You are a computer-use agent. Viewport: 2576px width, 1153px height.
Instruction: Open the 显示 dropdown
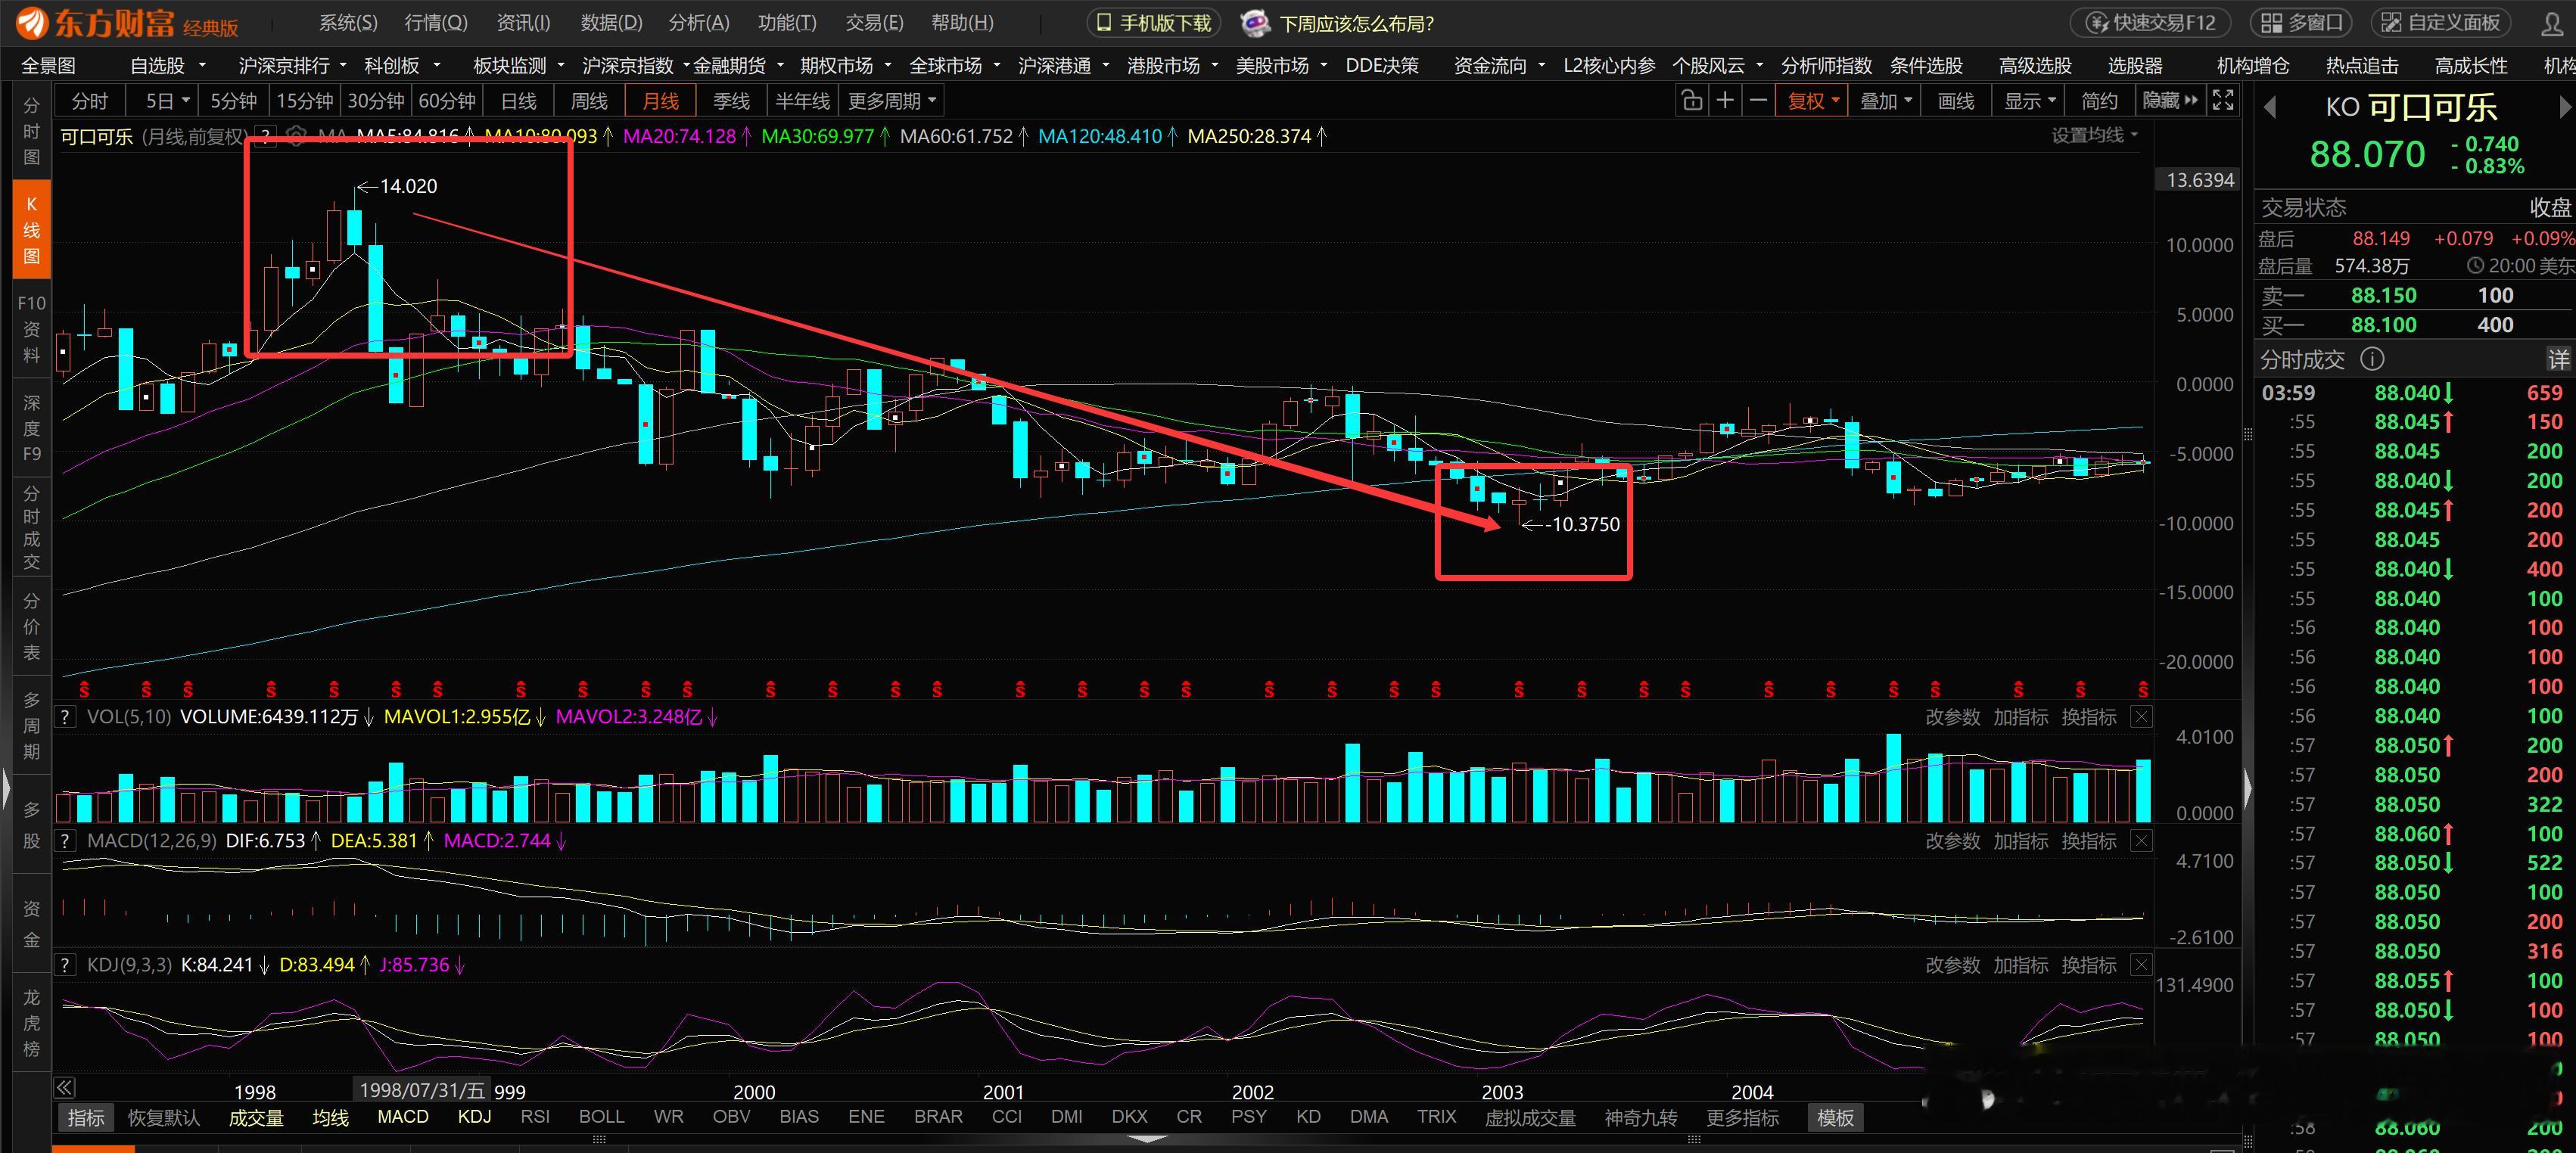click(2030, 101)
